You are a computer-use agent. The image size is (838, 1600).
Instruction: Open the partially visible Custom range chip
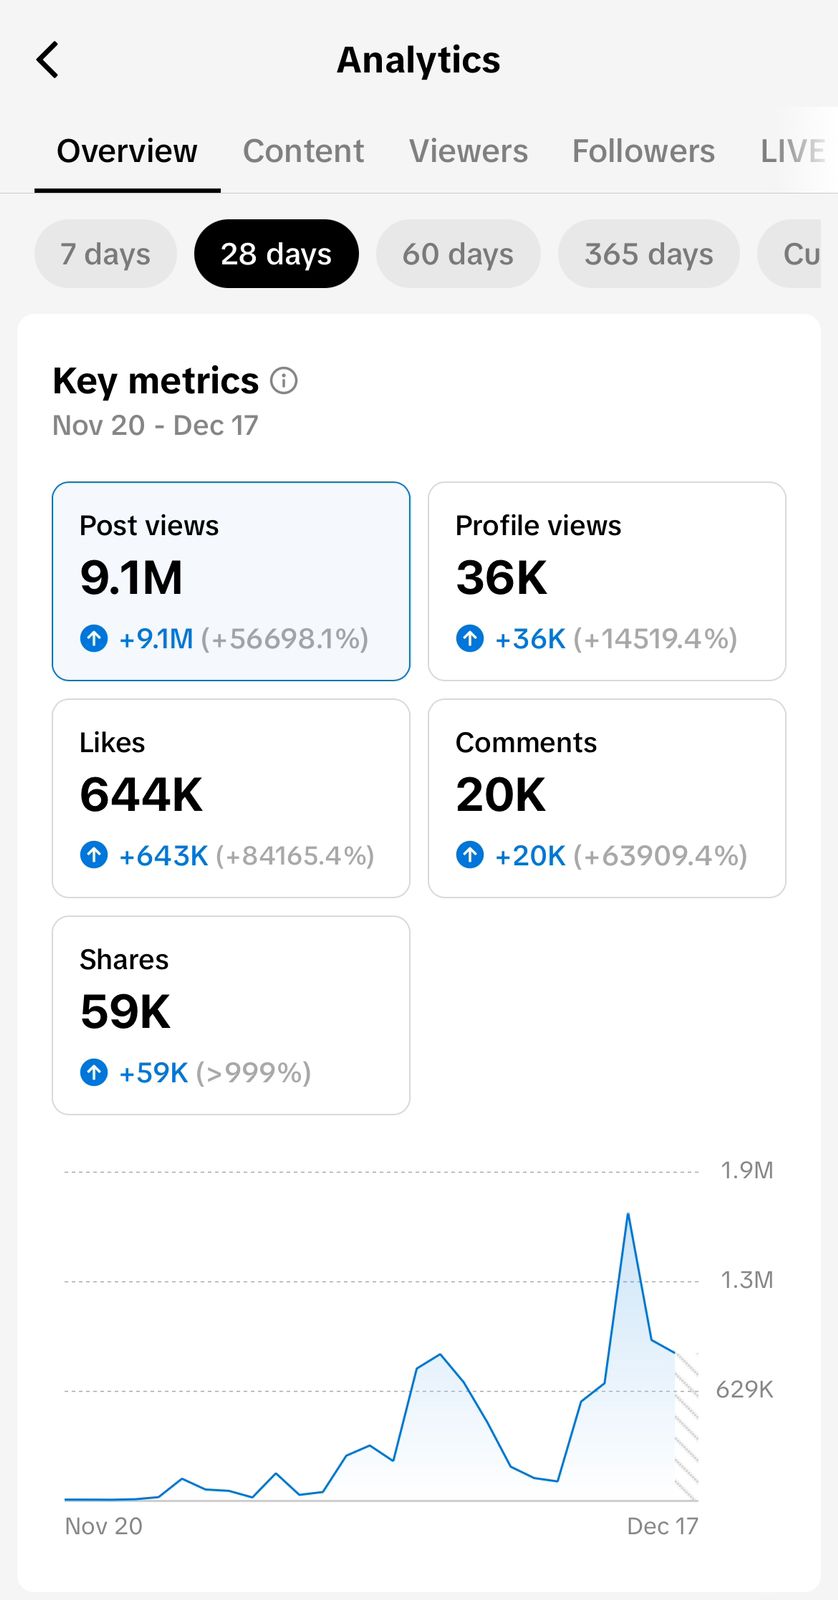(x=800, y=254)
